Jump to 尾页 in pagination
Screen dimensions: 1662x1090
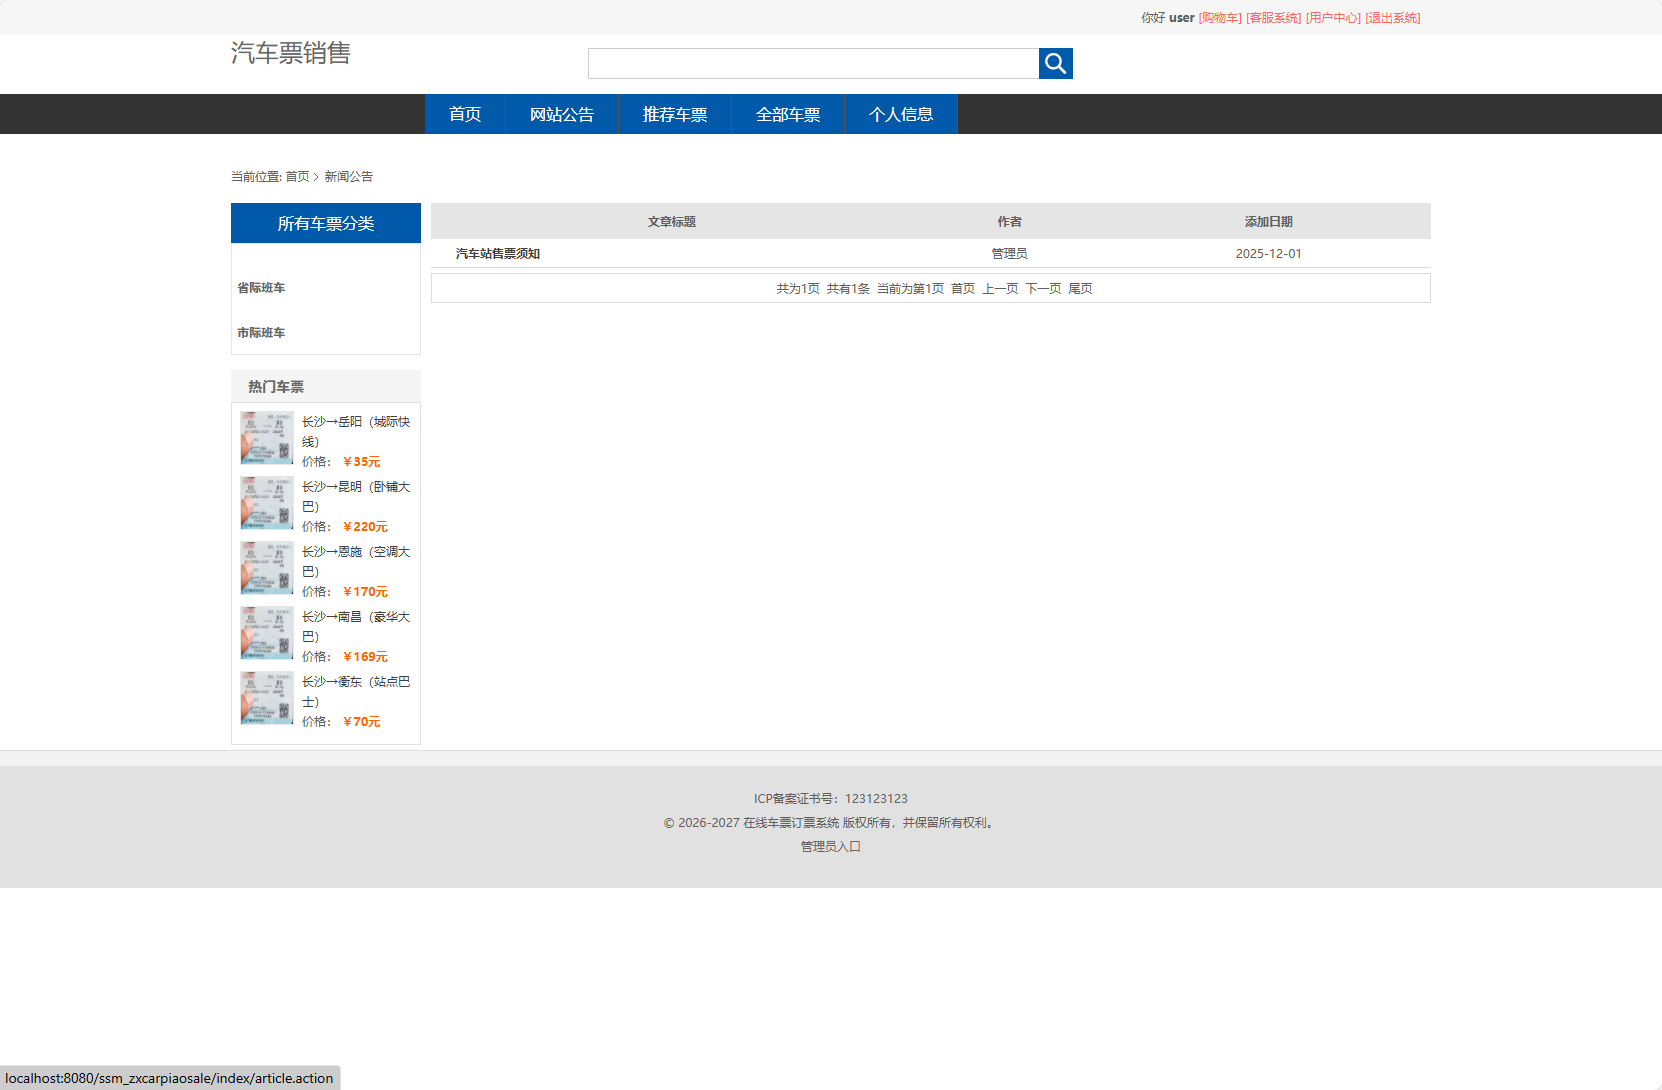click(1080, 288)
